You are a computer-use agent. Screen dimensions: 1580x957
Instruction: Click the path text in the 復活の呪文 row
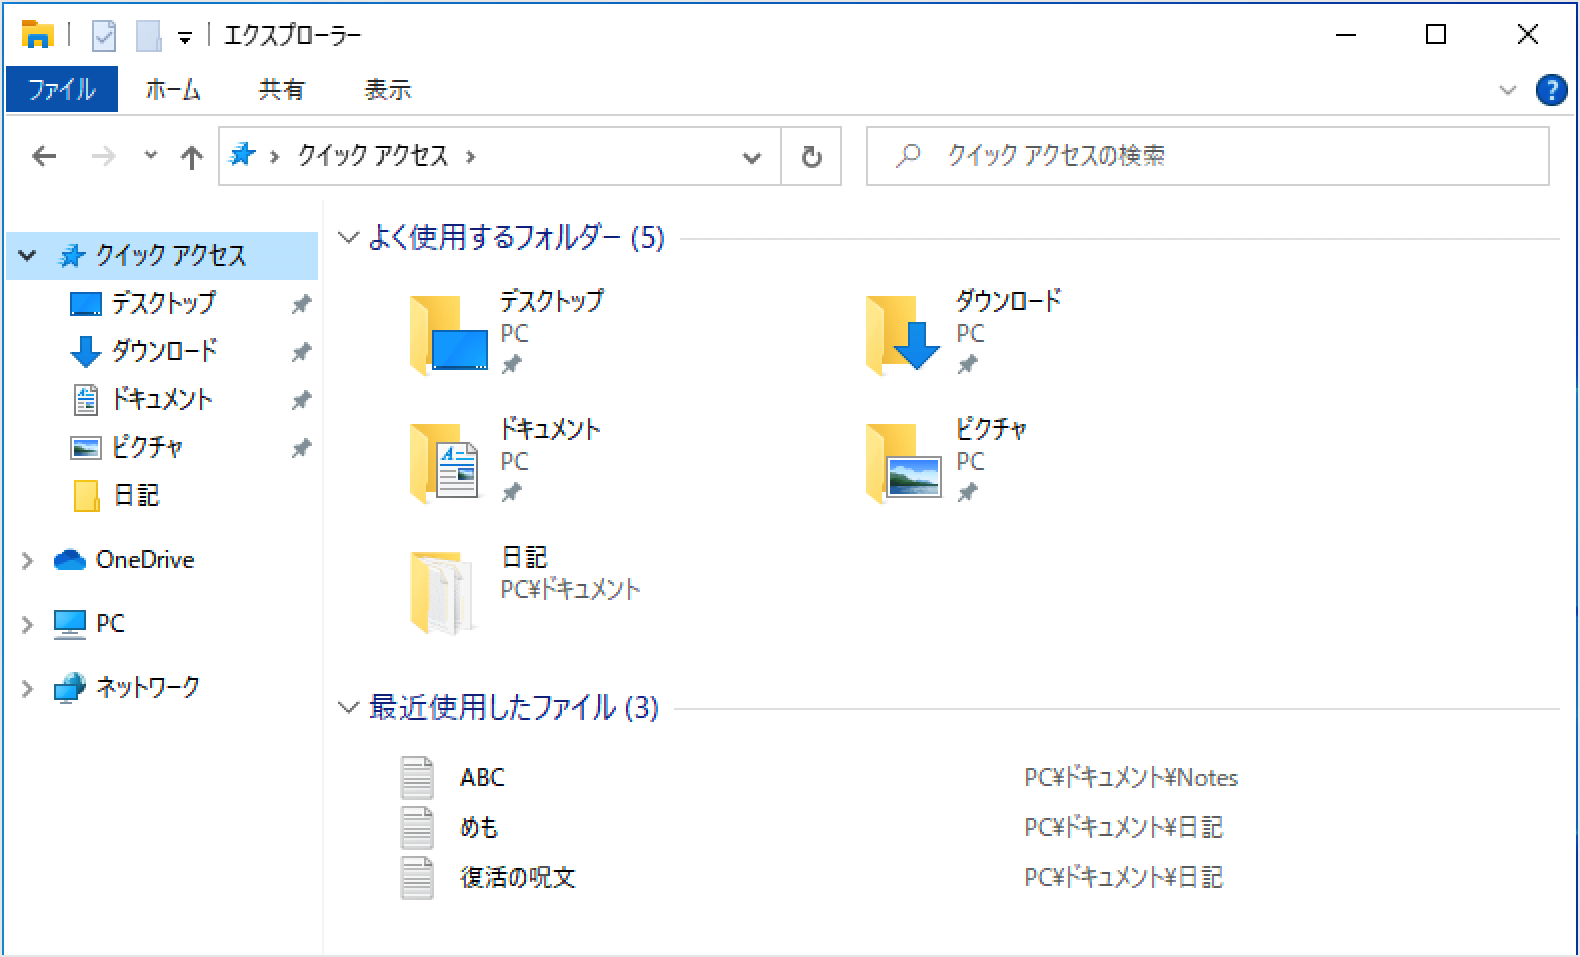[1124, 877]
